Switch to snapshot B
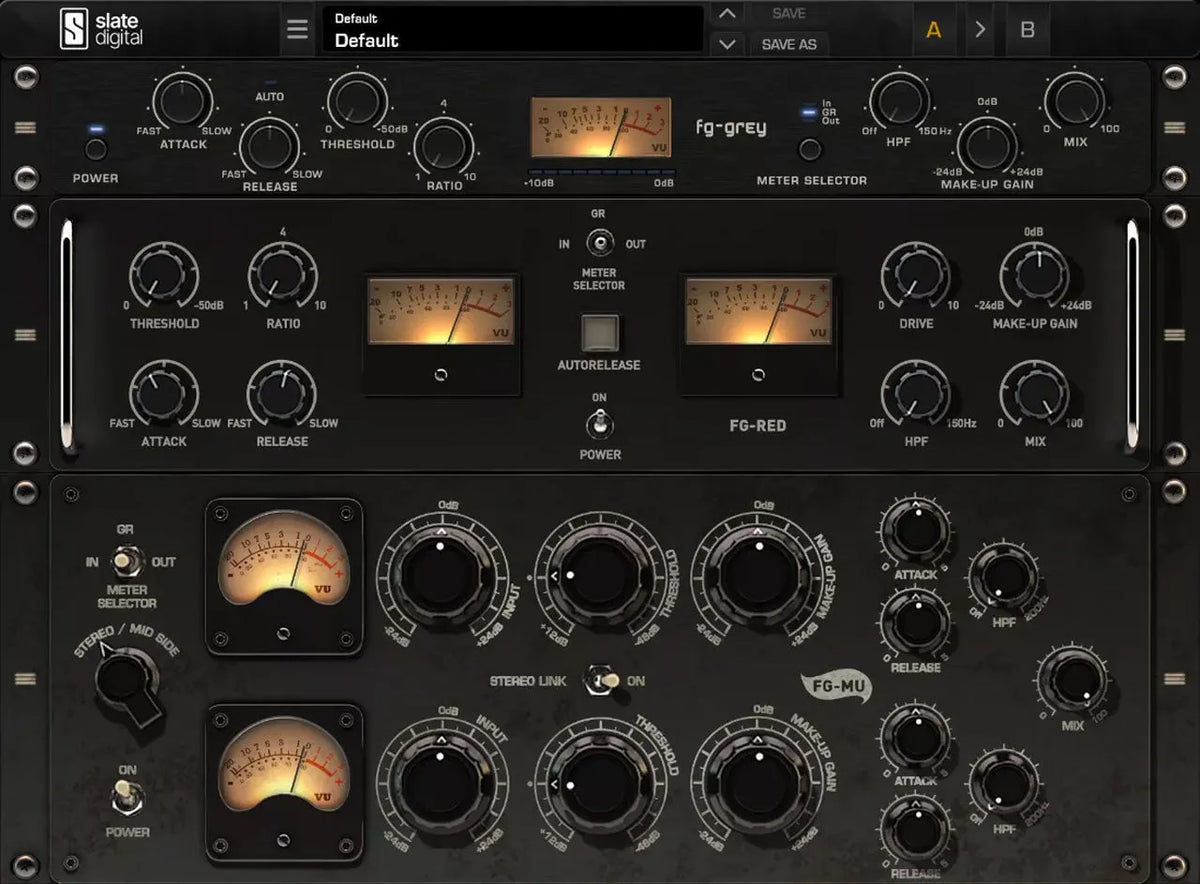 pyautogui.click(x=1027, y=29)
